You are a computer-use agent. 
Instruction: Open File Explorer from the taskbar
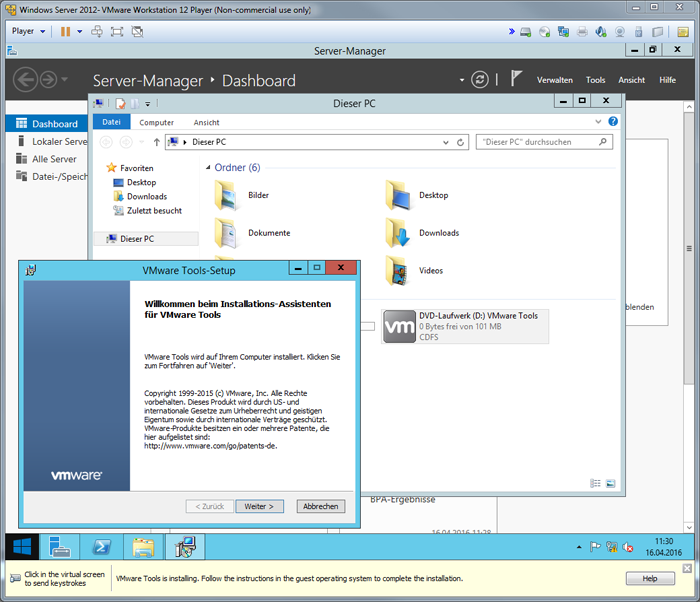(x=143, y=547)
